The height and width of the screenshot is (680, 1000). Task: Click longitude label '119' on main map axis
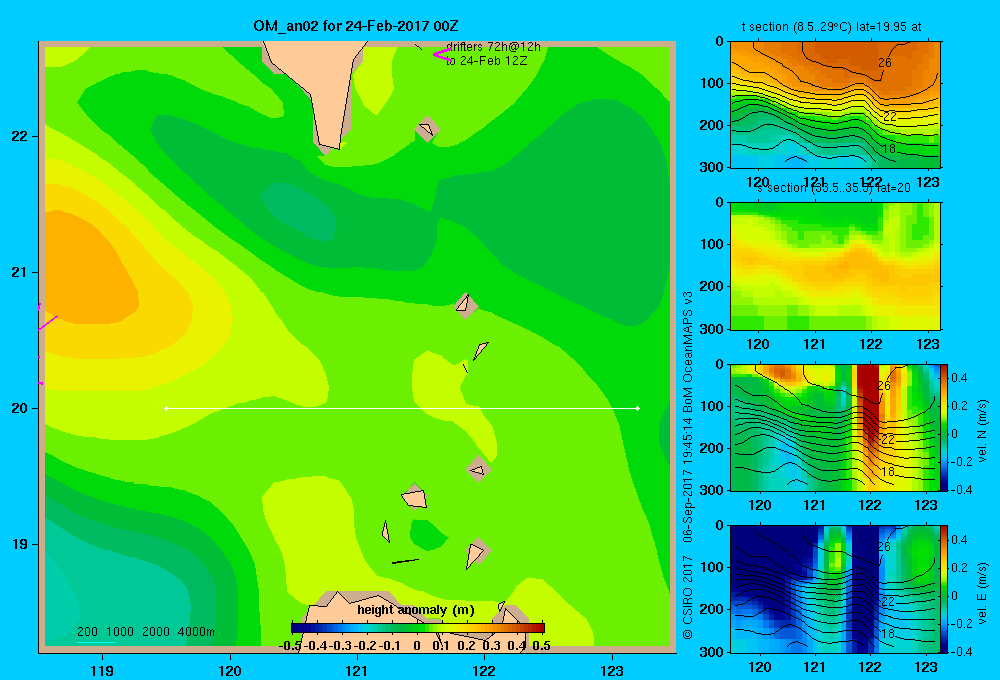point(102,670)
